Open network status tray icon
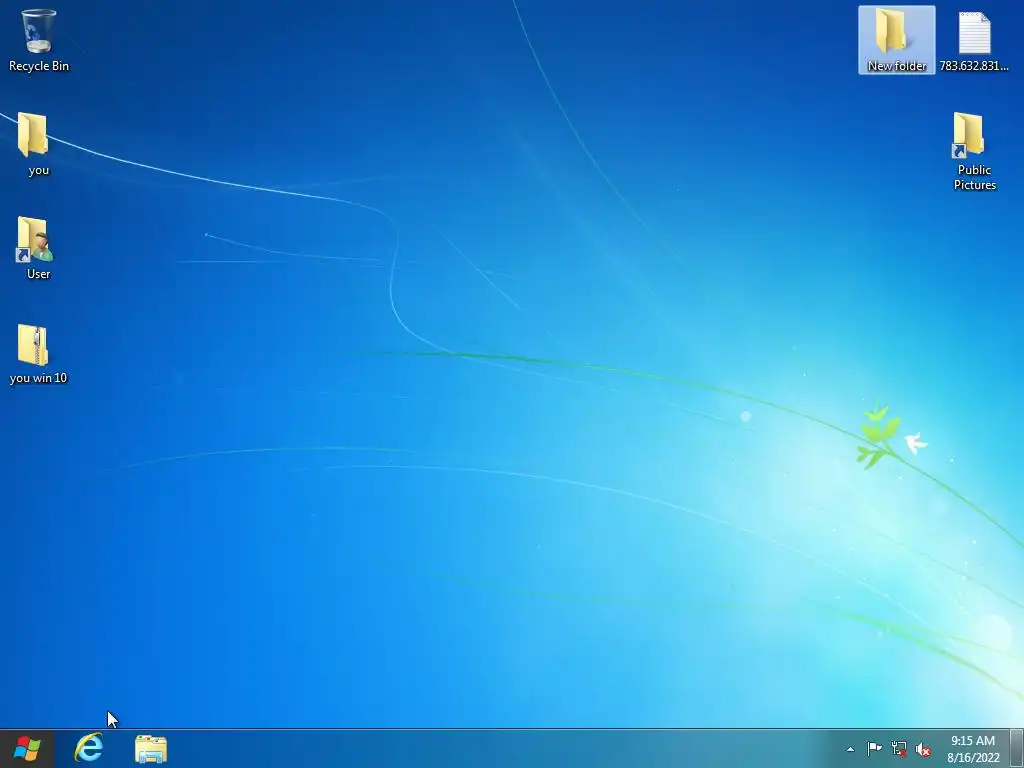Screen dimensions: 1024x768 tap(899, 749)
